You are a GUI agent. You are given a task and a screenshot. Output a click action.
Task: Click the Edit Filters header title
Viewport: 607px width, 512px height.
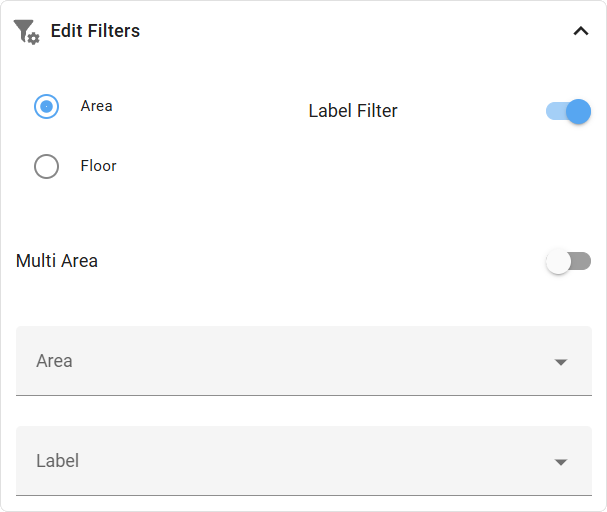[95, 31]
